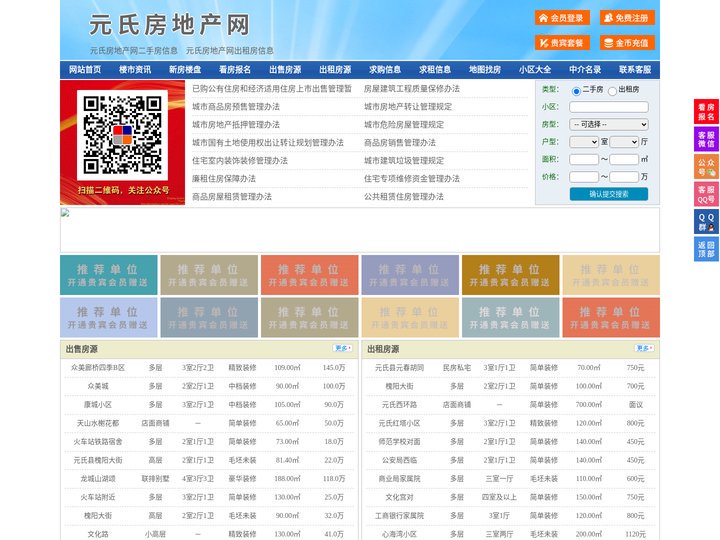Open 中介名录 navigation item
Viewport: 720px width, 540px height.
pyautogui.click(x=585, y=70)
